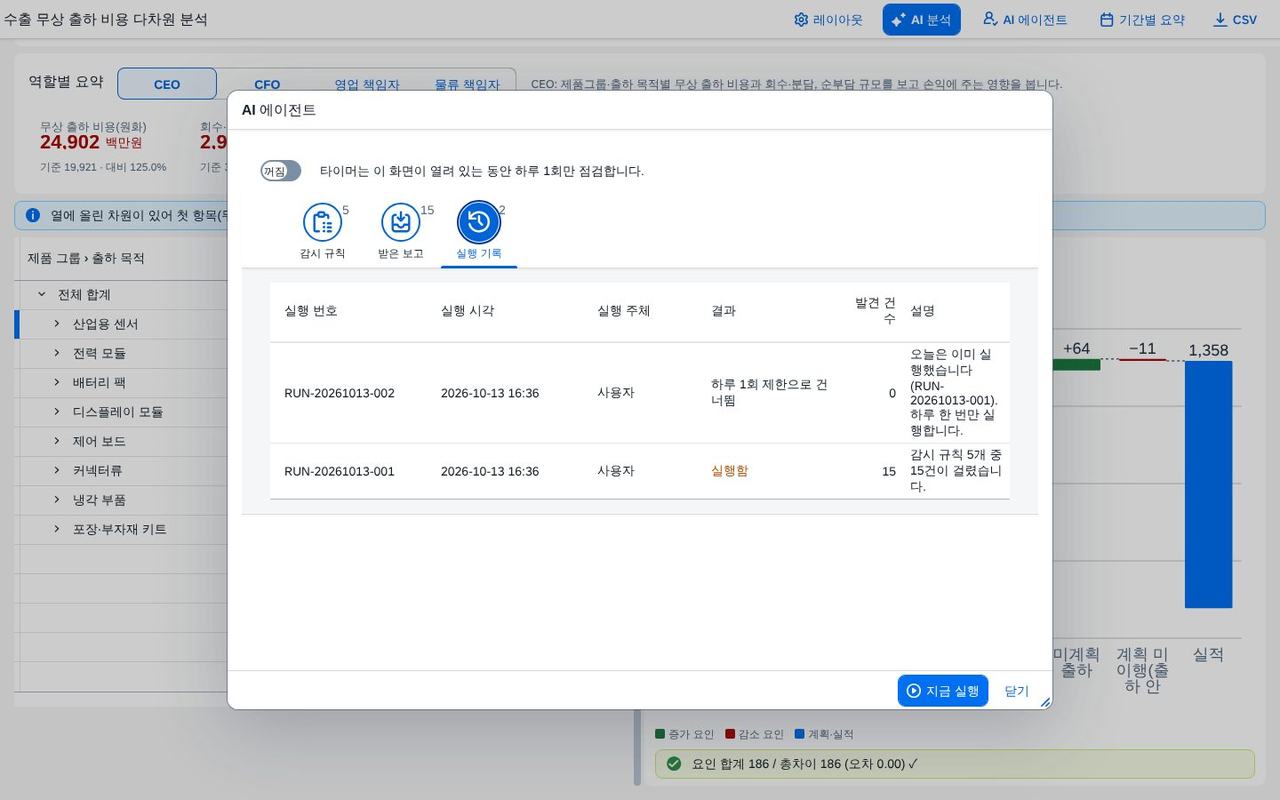
Task: Click the 증가 요인 green legend swatch
Action: [x=660, y=734]
